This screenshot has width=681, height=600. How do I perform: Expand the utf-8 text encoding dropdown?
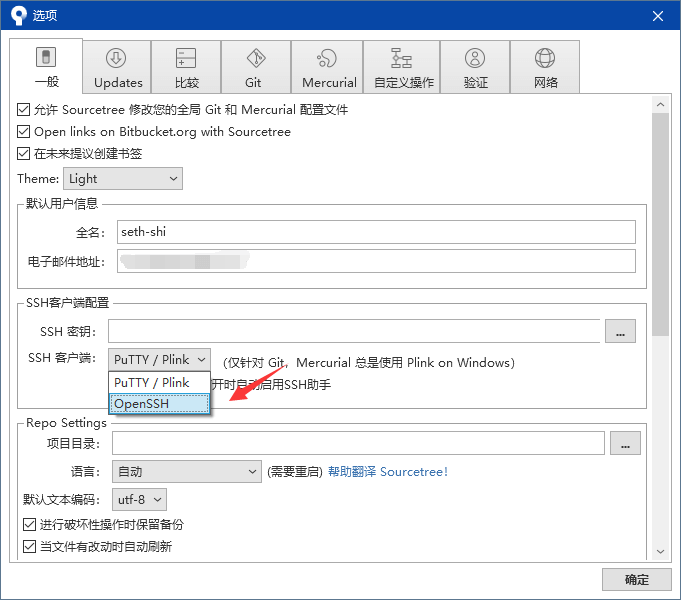click(139, 500)
